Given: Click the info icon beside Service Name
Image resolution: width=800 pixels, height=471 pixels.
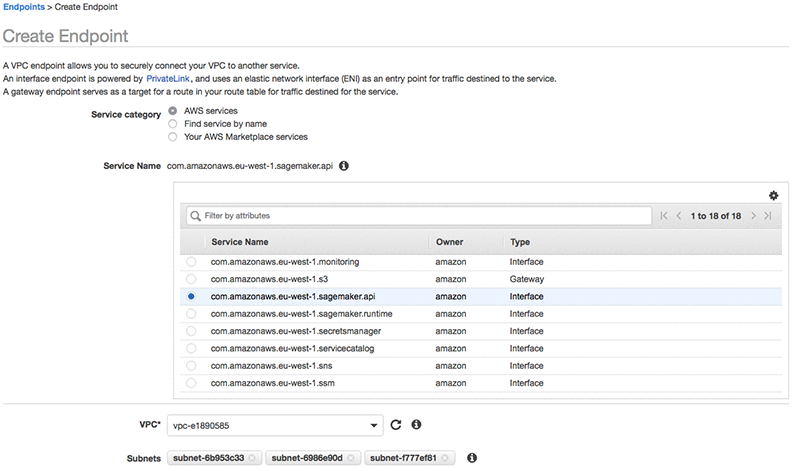Looking at the screenshot, I should (344, 165).
